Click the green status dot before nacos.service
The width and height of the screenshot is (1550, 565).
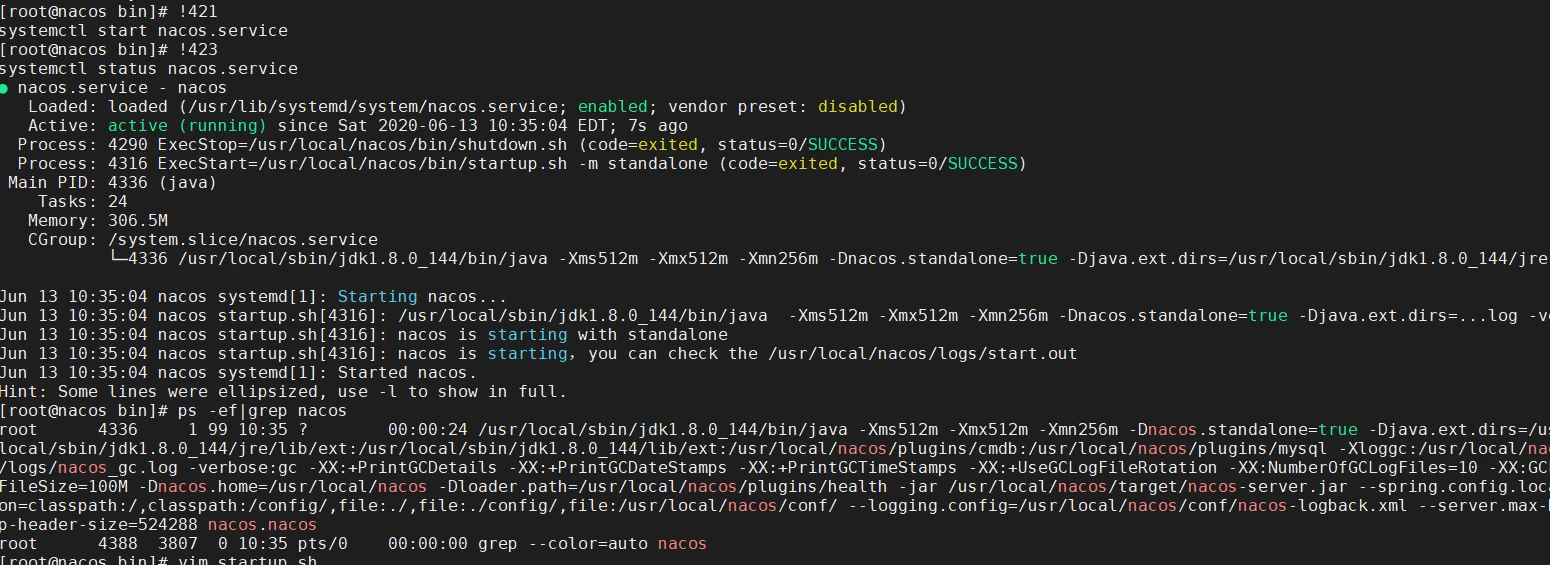pos(4,88)
